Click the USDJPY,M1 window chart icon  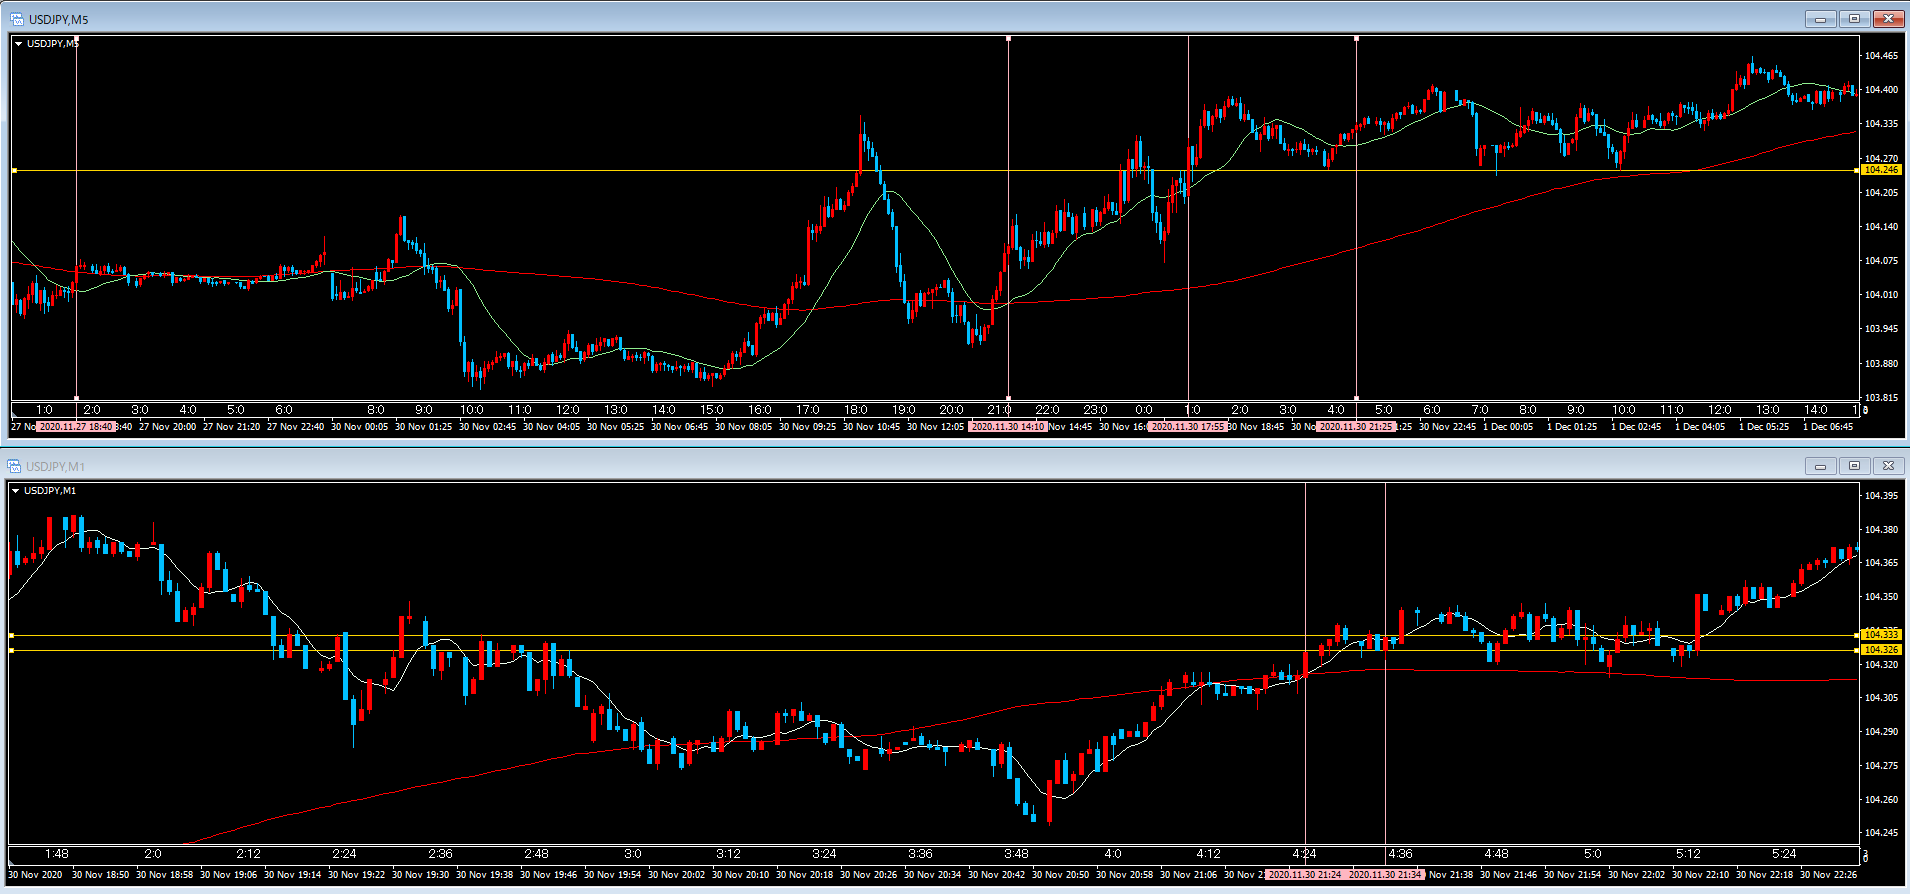(x=14, y=466)
